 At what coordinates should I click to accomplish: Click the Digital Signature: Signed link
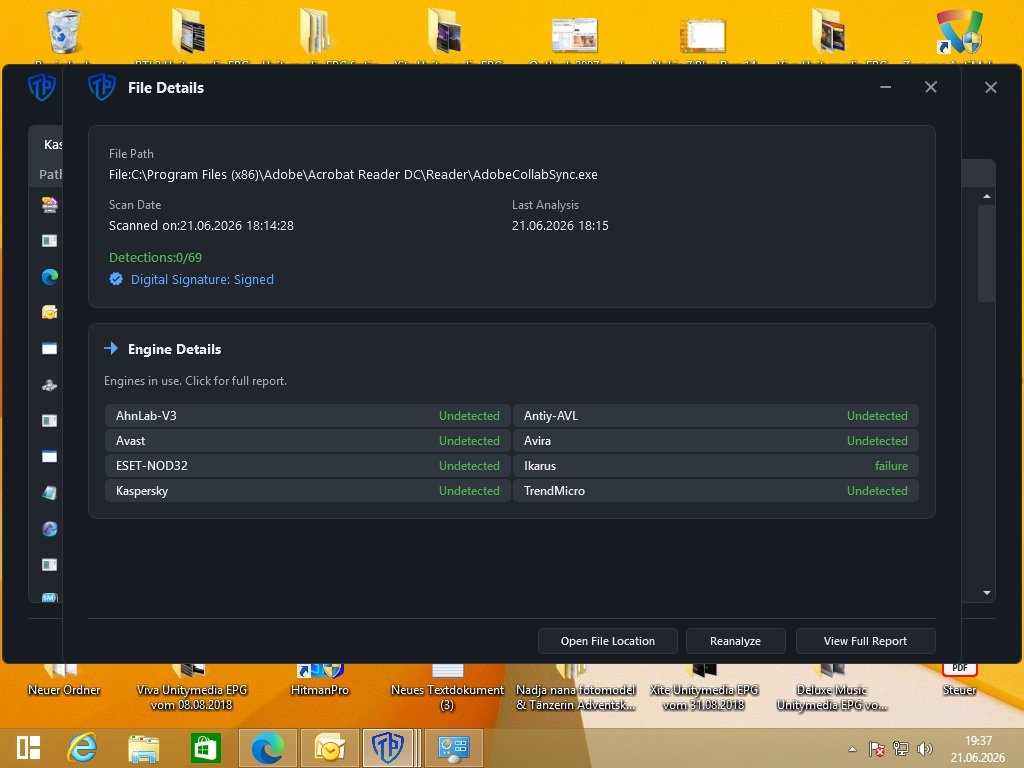(x=202, y=280)
